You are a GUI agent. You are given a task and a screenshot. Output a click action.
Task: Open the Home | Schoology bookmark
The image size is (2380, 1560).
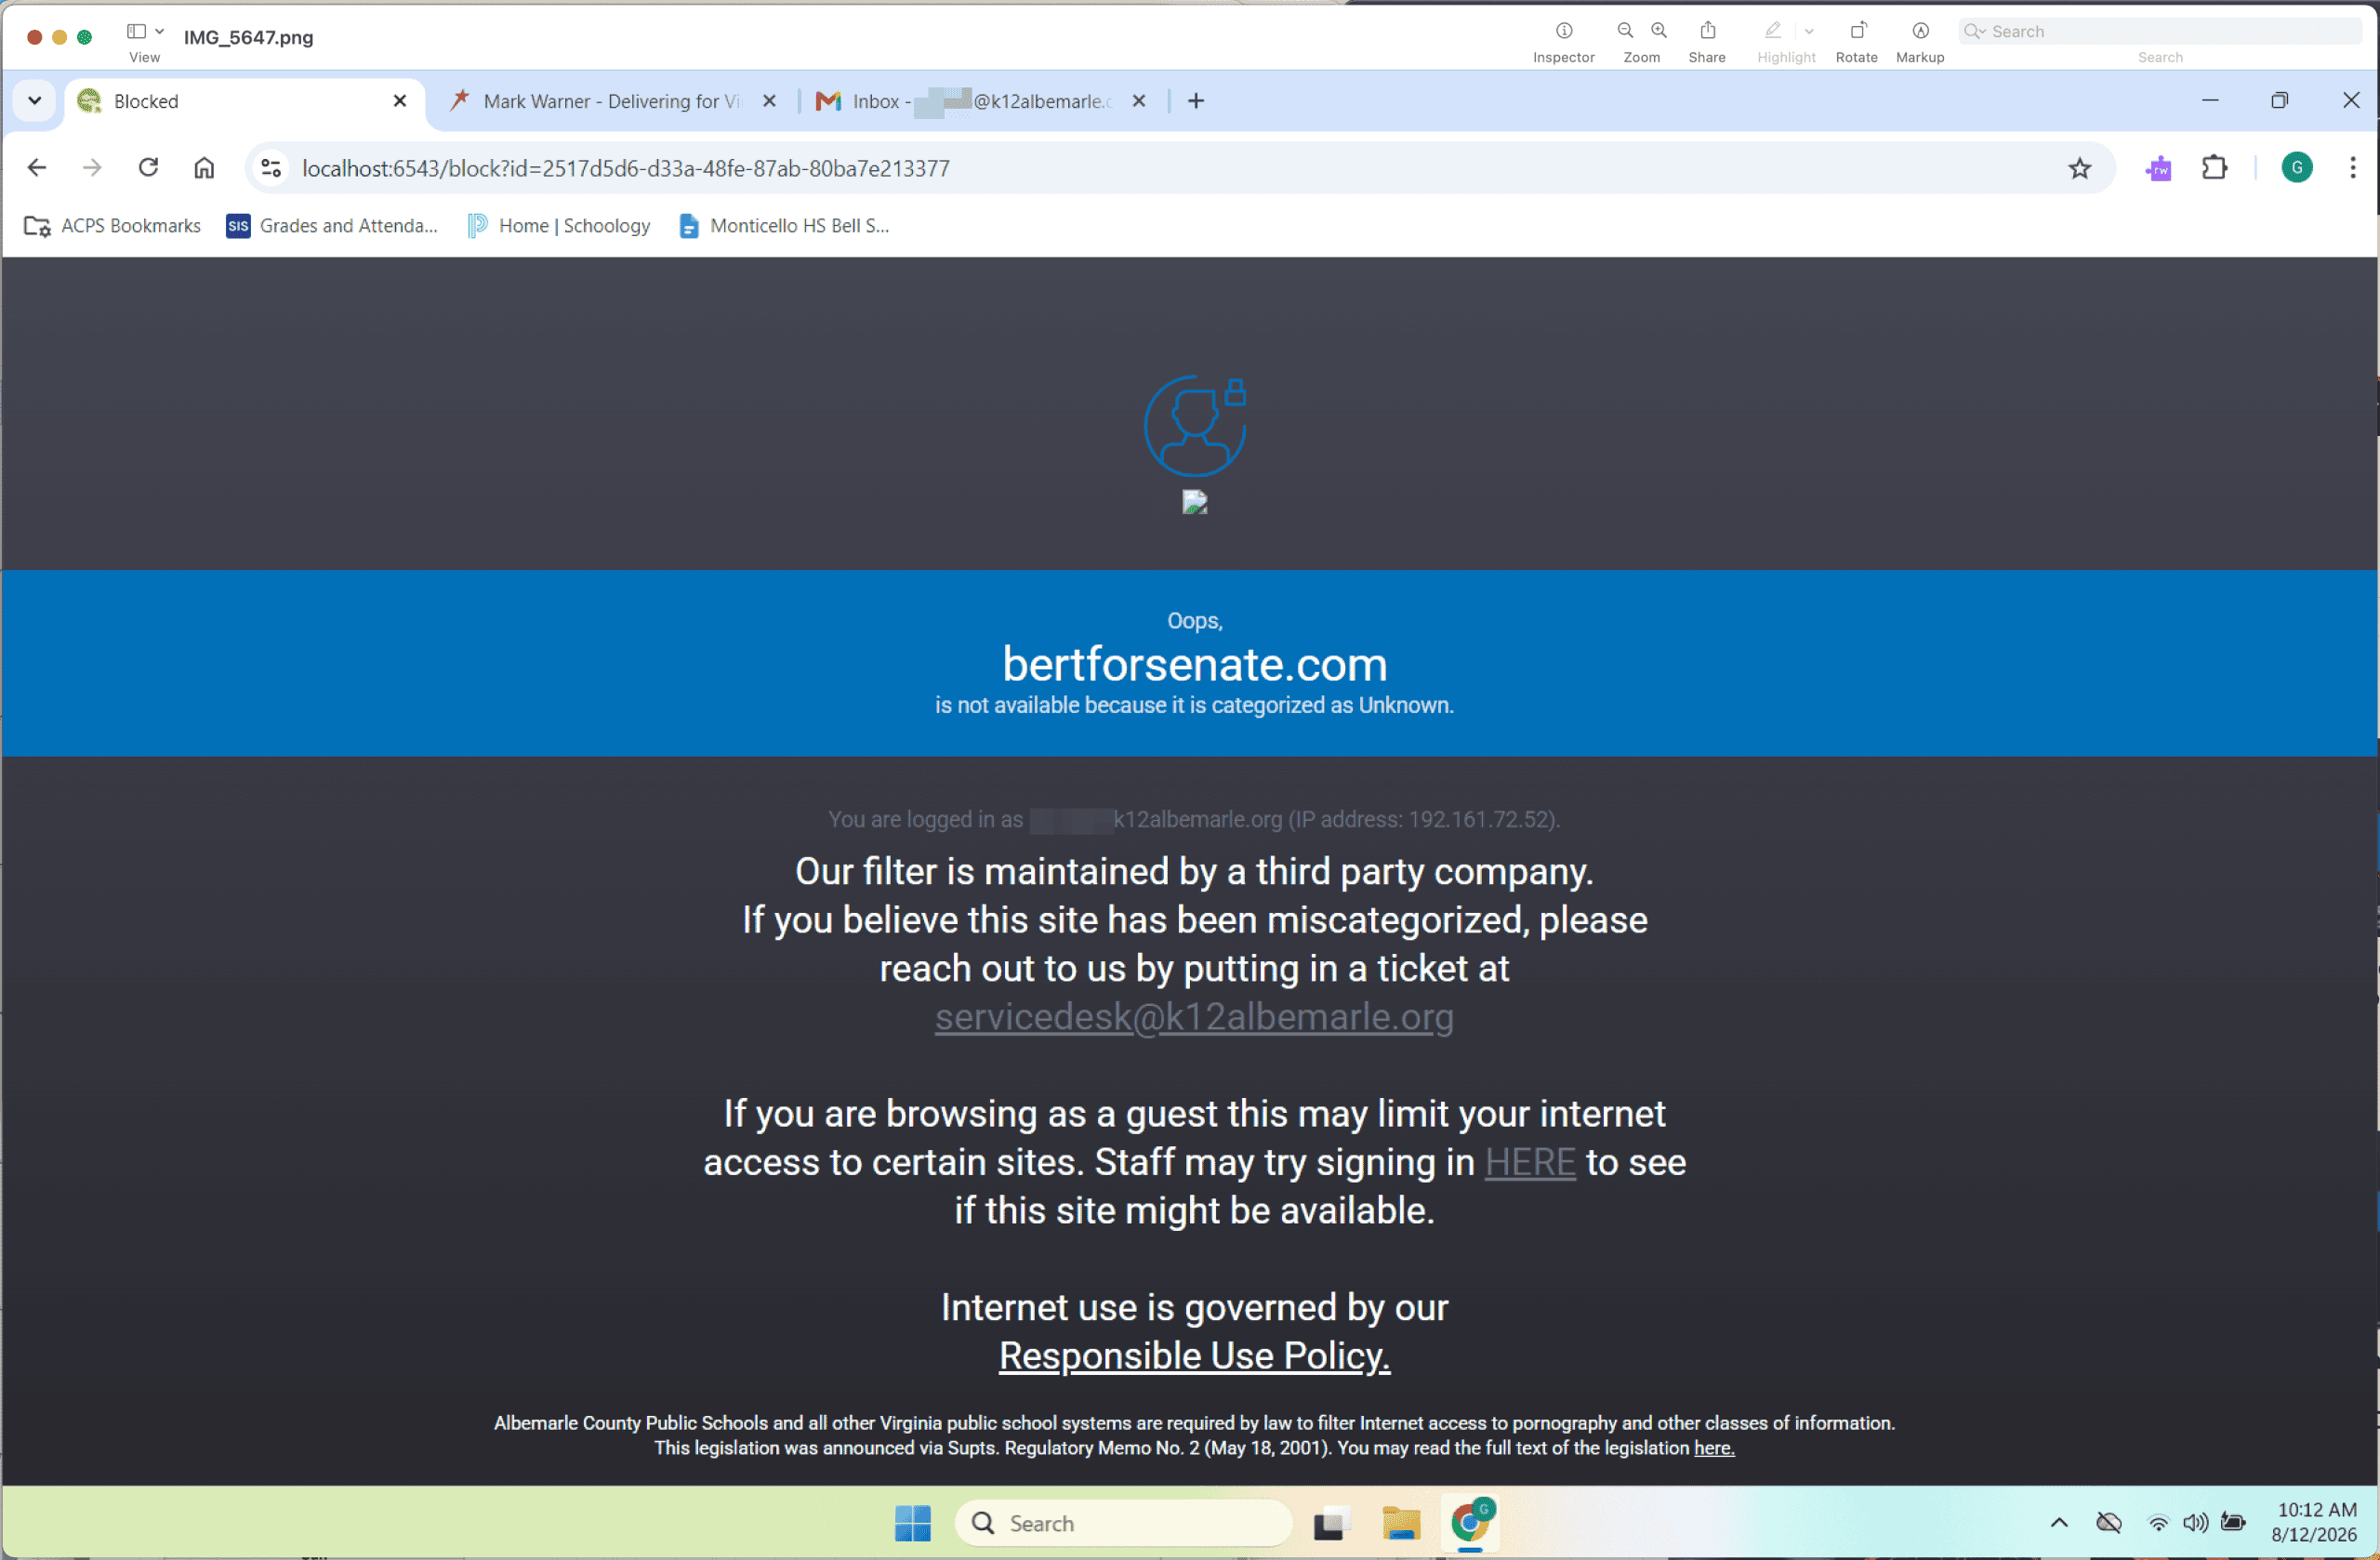(x=559, y=226)
